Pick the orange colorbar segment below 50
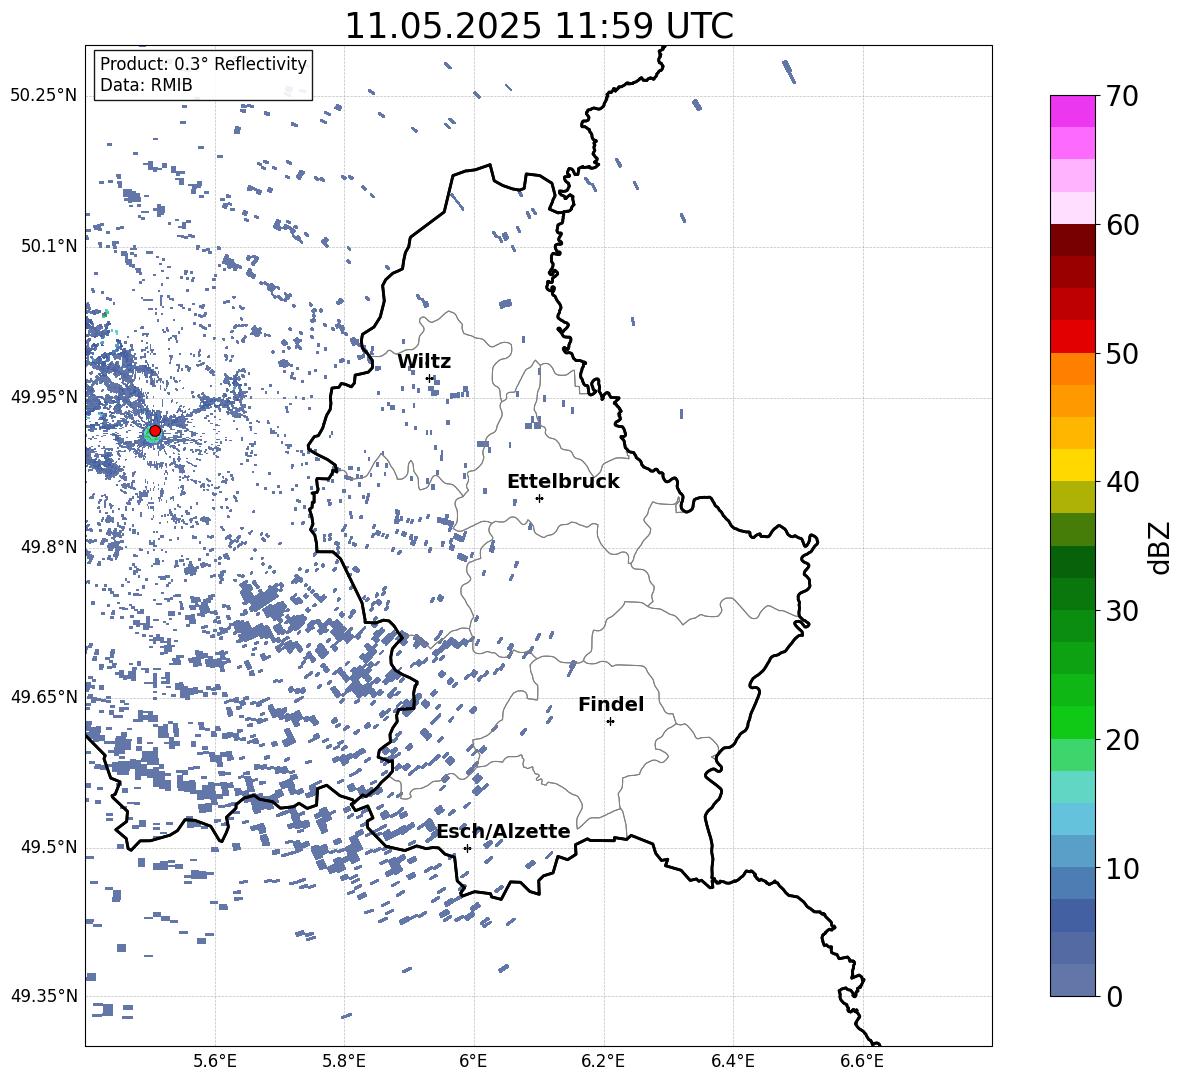 (1073, 369)
